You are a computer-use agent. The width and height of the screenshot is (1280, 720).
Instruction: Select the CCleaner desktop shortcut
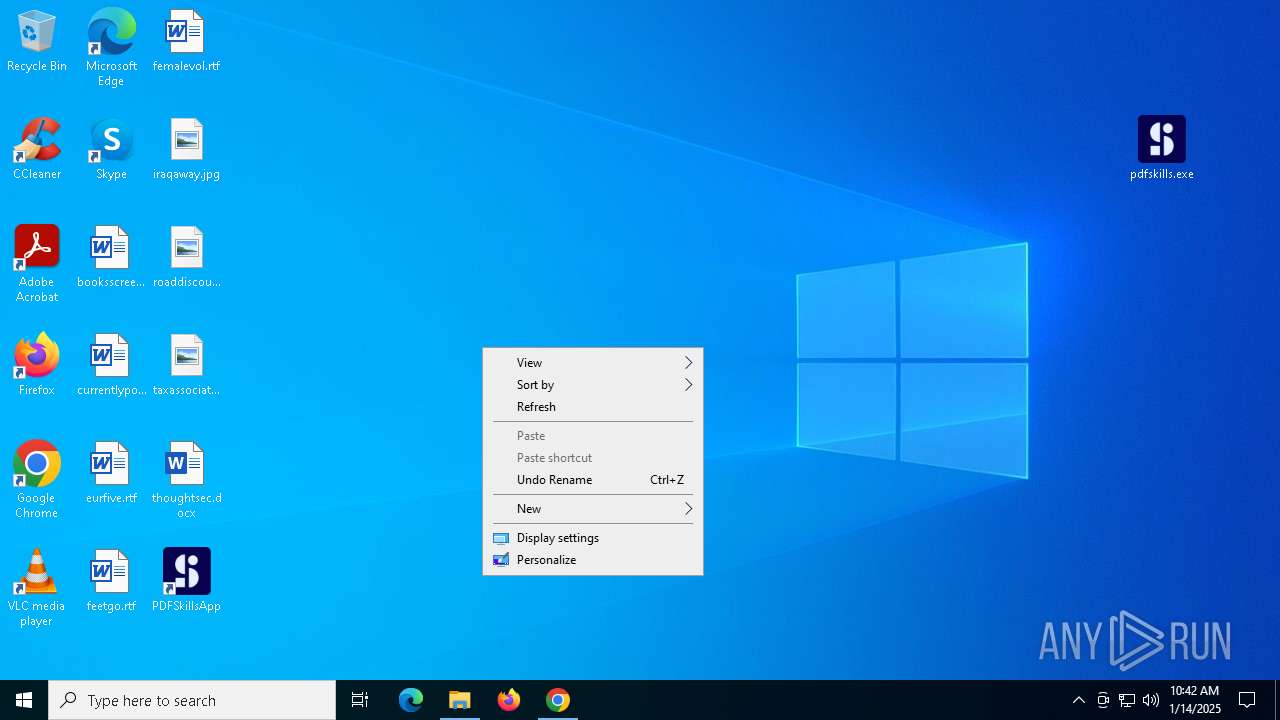tap(37, 150)
